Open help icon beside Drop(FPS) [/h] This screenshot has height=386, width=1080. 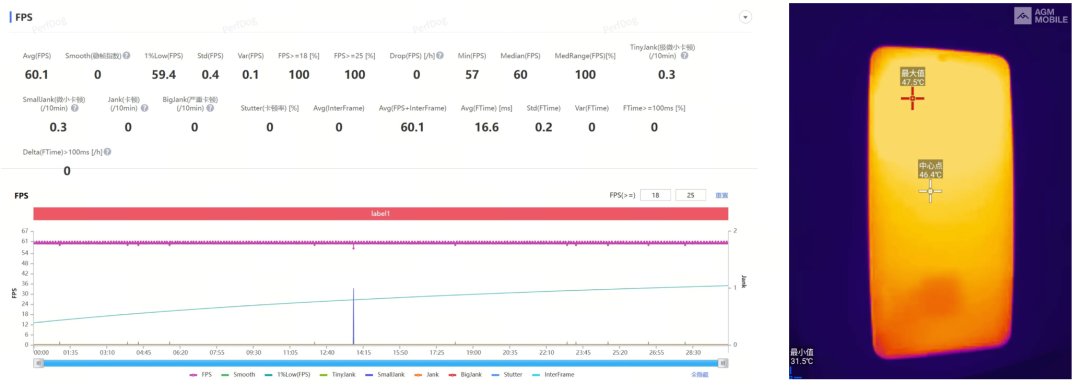(x=439, y=55)
